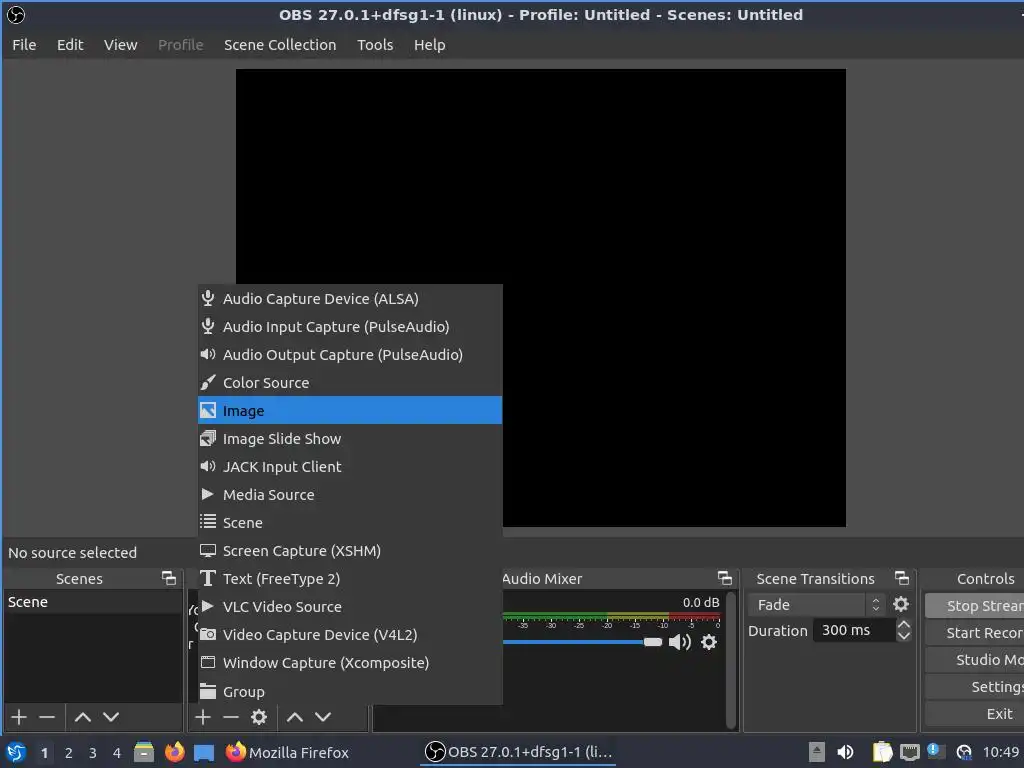
Task: Choose Text (FreeType 2) source
Action: point(350,579)
